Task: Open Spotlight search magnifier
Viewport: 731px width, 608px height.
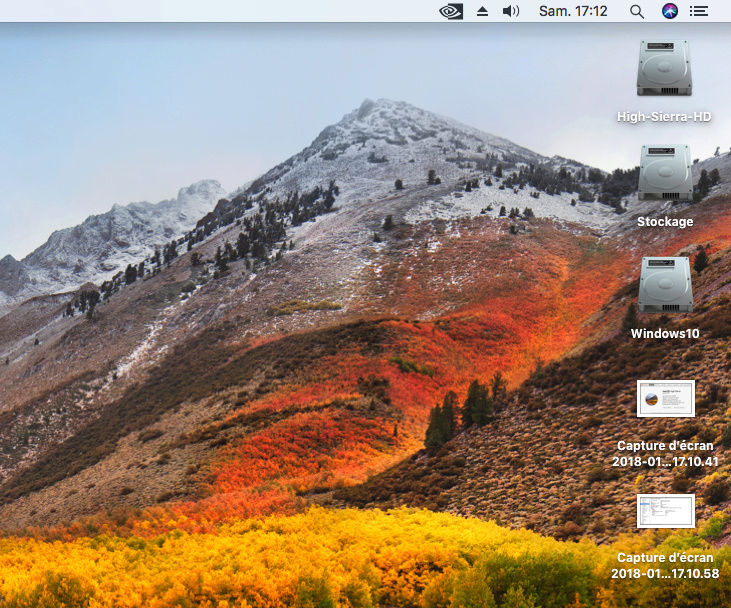Action: pyautogui.click(x=637, y=12)
